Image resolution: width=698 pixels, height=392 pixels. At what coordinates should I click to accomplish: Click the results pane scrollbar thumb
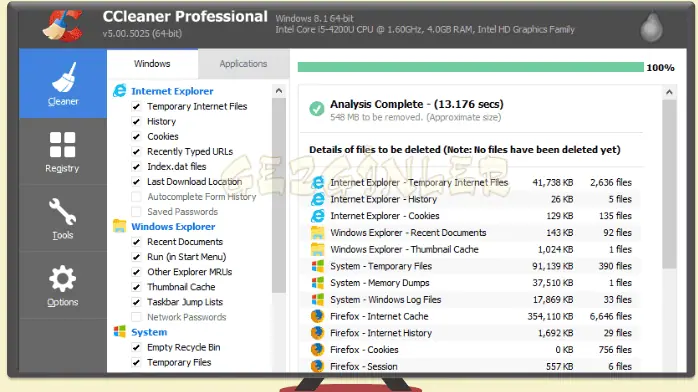click(x=669, y=184)
